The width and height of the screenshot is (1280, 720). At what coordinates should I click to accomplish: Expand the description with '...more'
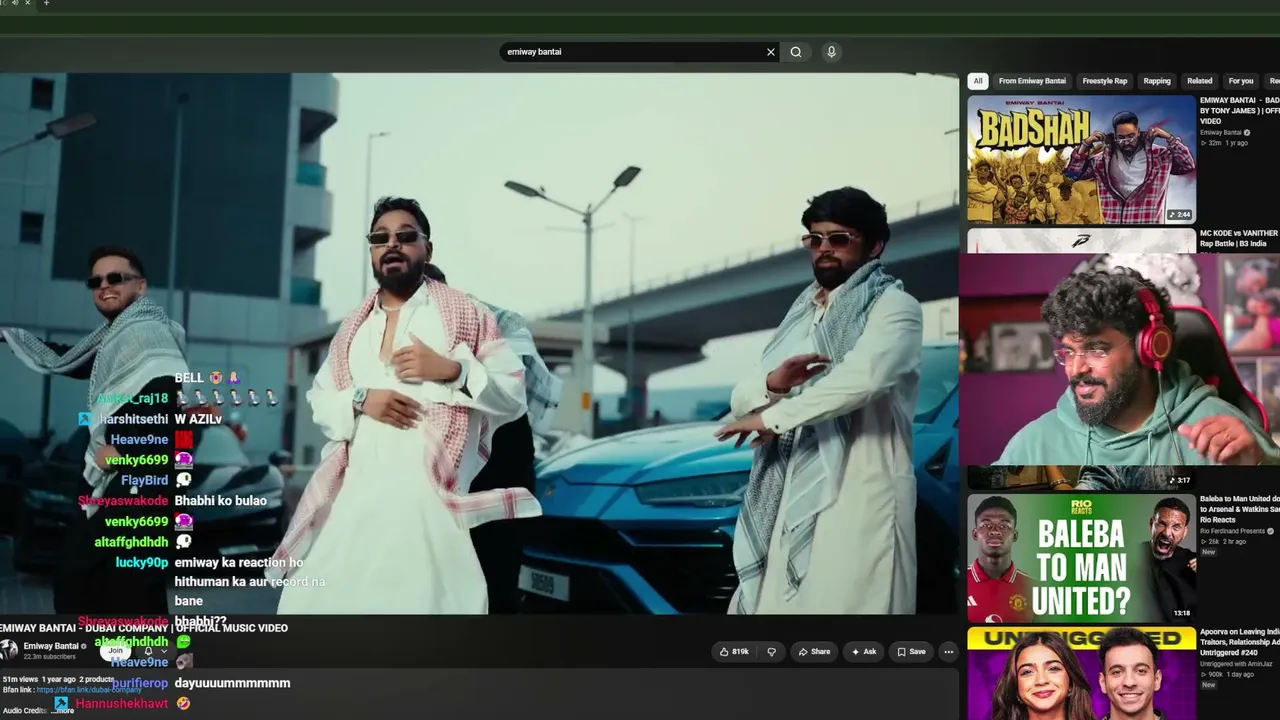point(63,711)
